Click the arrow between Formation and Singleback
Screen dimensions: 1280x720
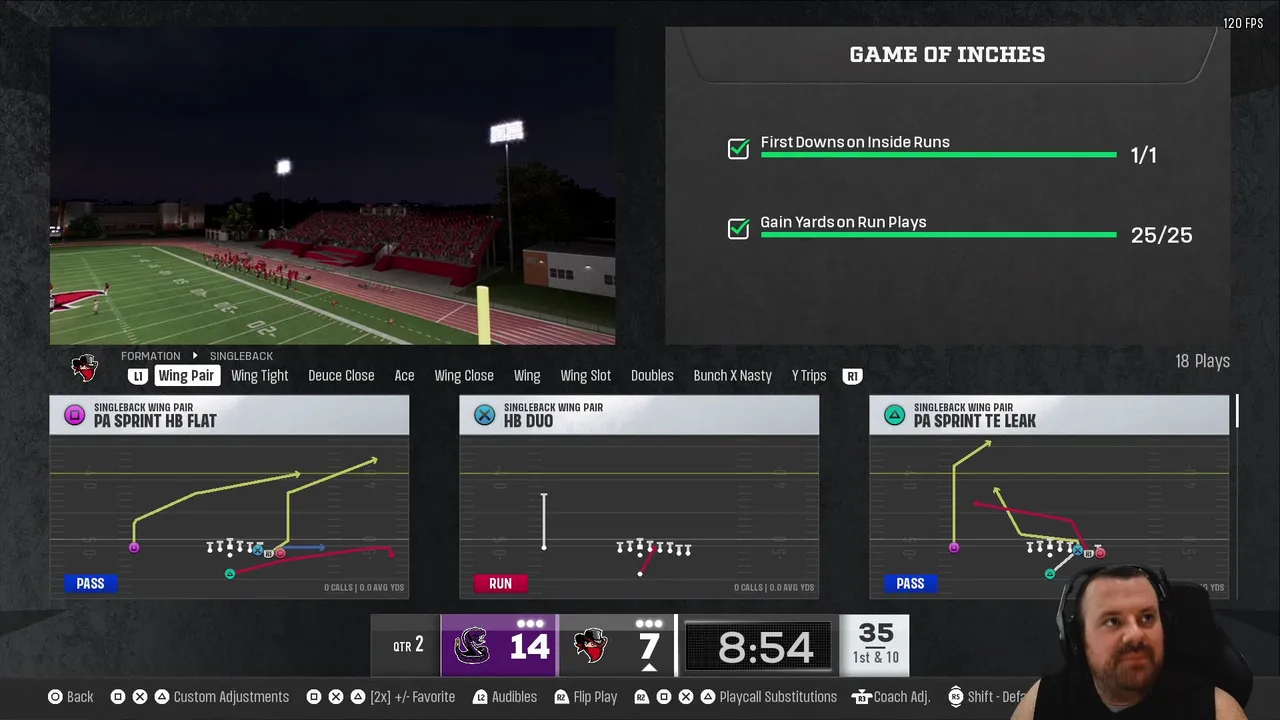tap(195, 356)
